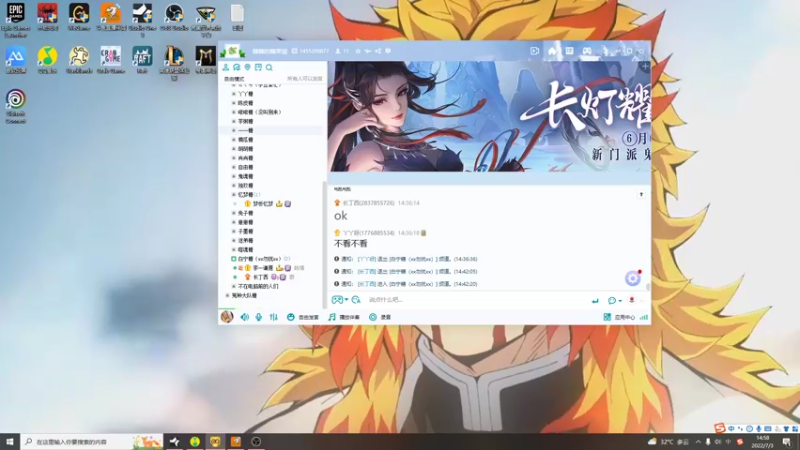Click the star favorite icon in the YY header
The height and width of the screenshot is (450, 800).
coord(358,51)
